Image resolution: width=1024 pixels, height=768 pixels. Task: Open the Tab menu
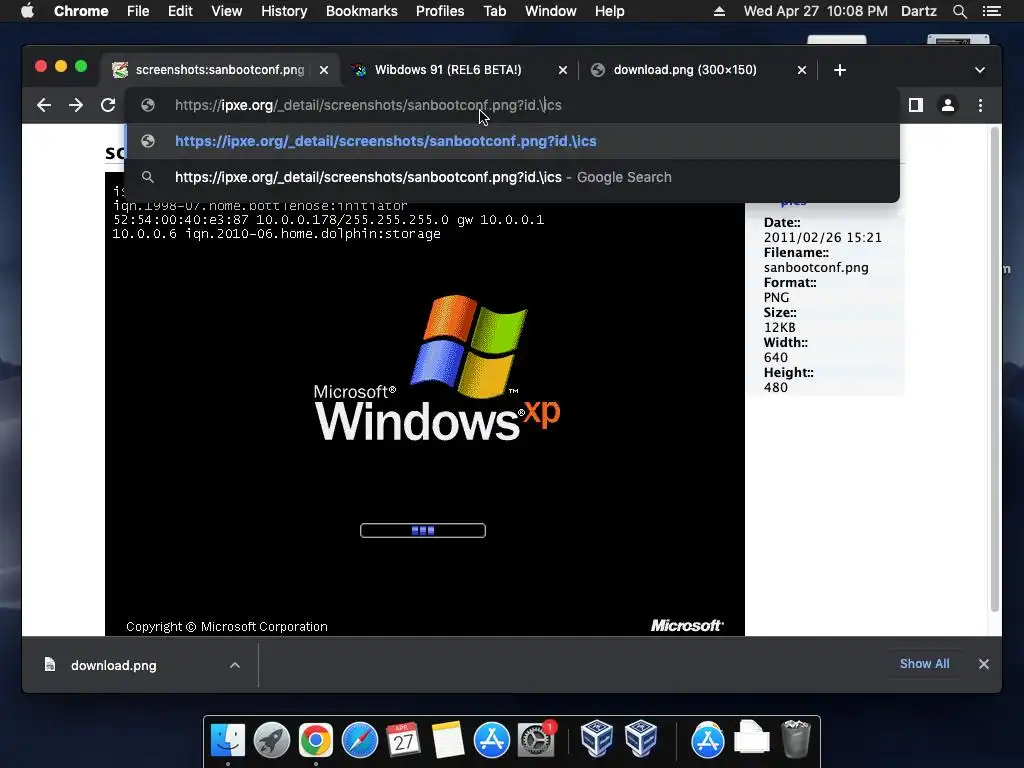[x=494, y=11]
